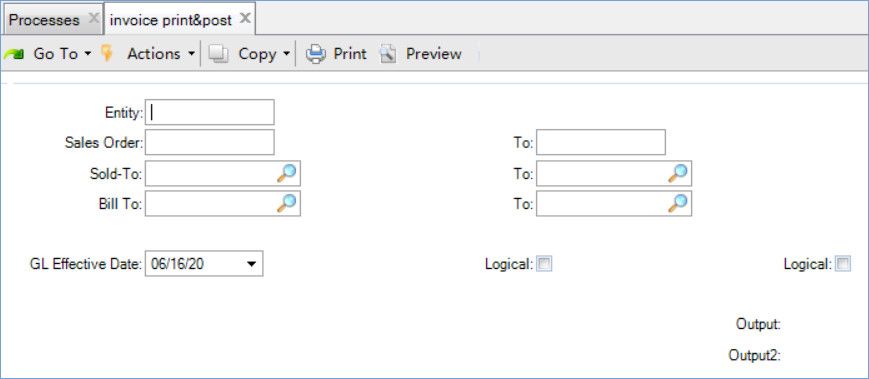Viewport: 869px width, 379px height.
Task: Click the GL Effective Date label
Action: coord(86,264)
